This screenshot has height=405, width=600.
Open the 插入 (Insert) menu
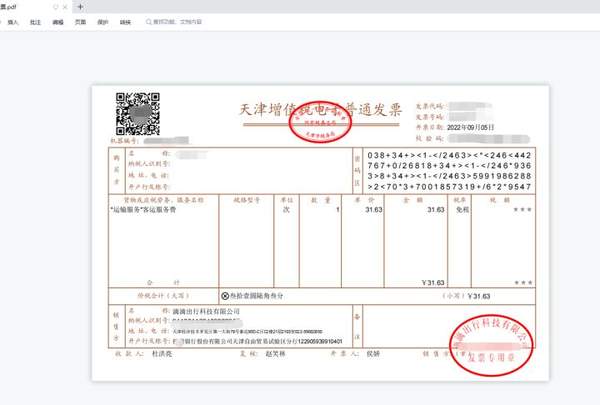pos(13,22)
